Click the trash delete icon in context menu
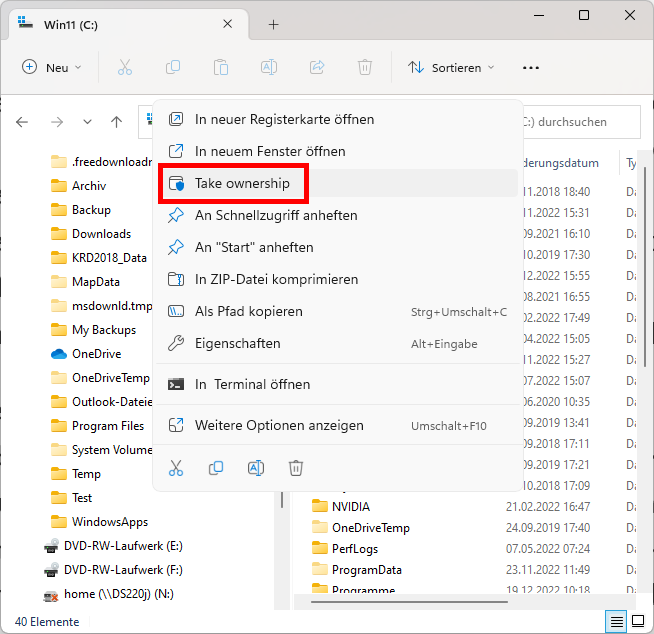The height and width of the screenshot is (634, 654). tap(296, 467)
